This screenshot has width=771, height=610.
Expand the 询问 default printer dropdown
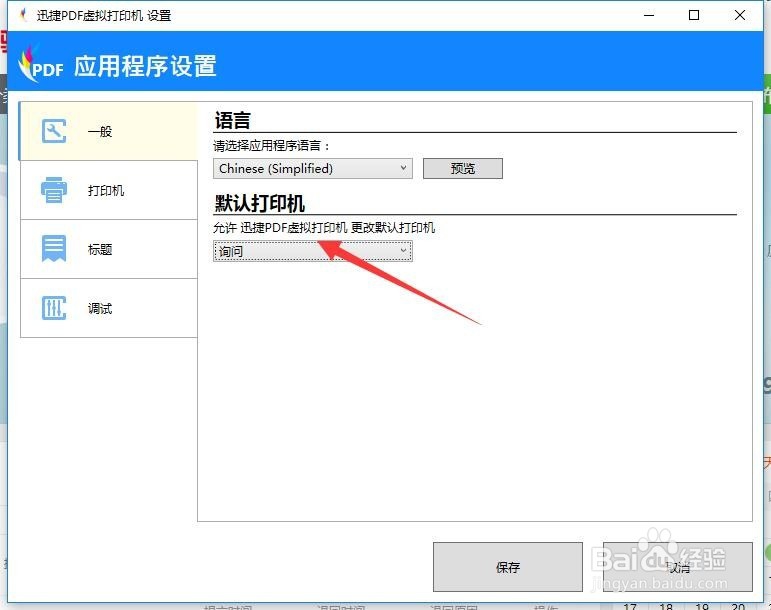click(x=313, y=251)
